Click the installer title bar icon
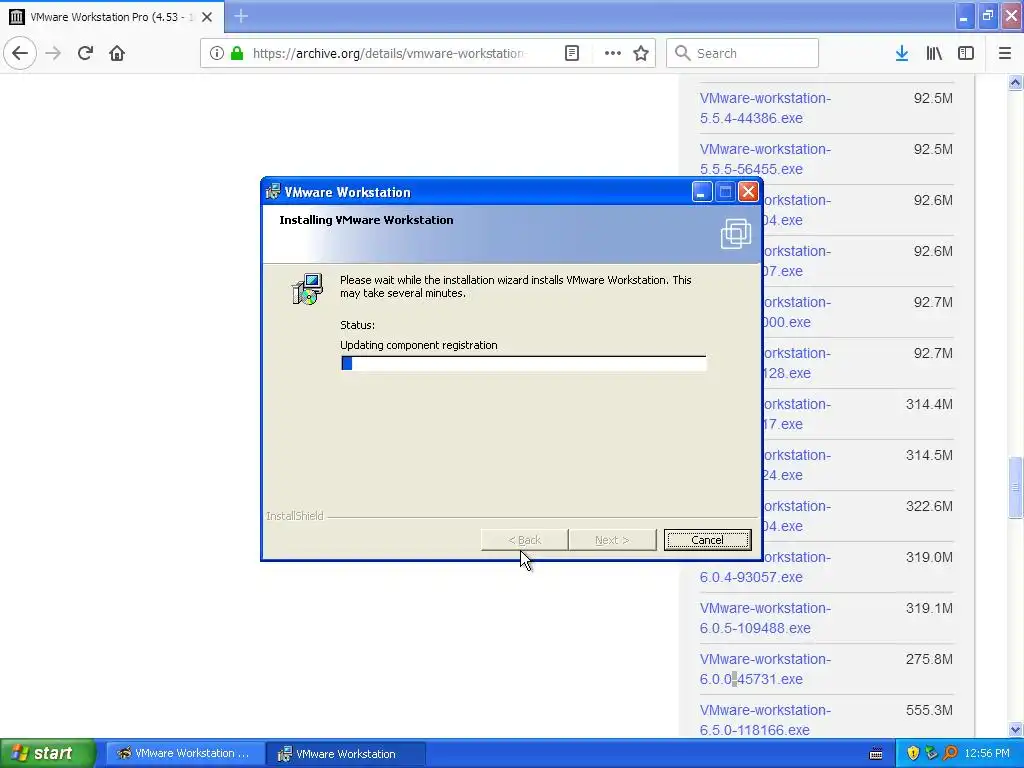The image size is (1024, 768). 273,191
